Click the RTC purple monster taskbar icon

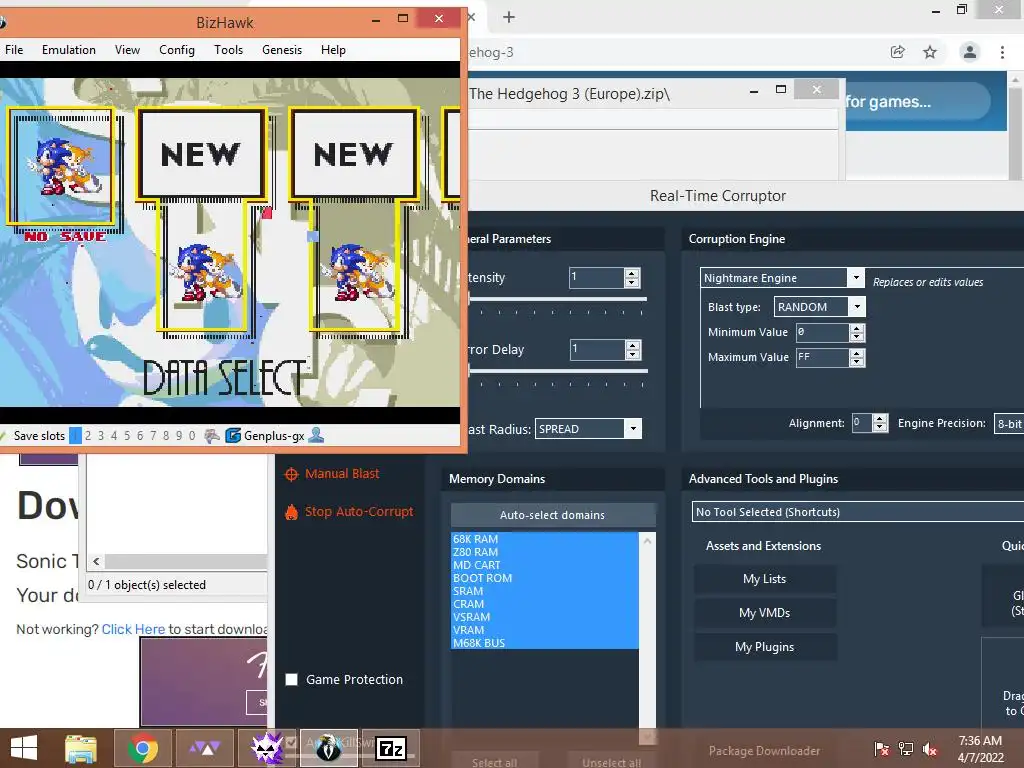click(x=267, y=748)
